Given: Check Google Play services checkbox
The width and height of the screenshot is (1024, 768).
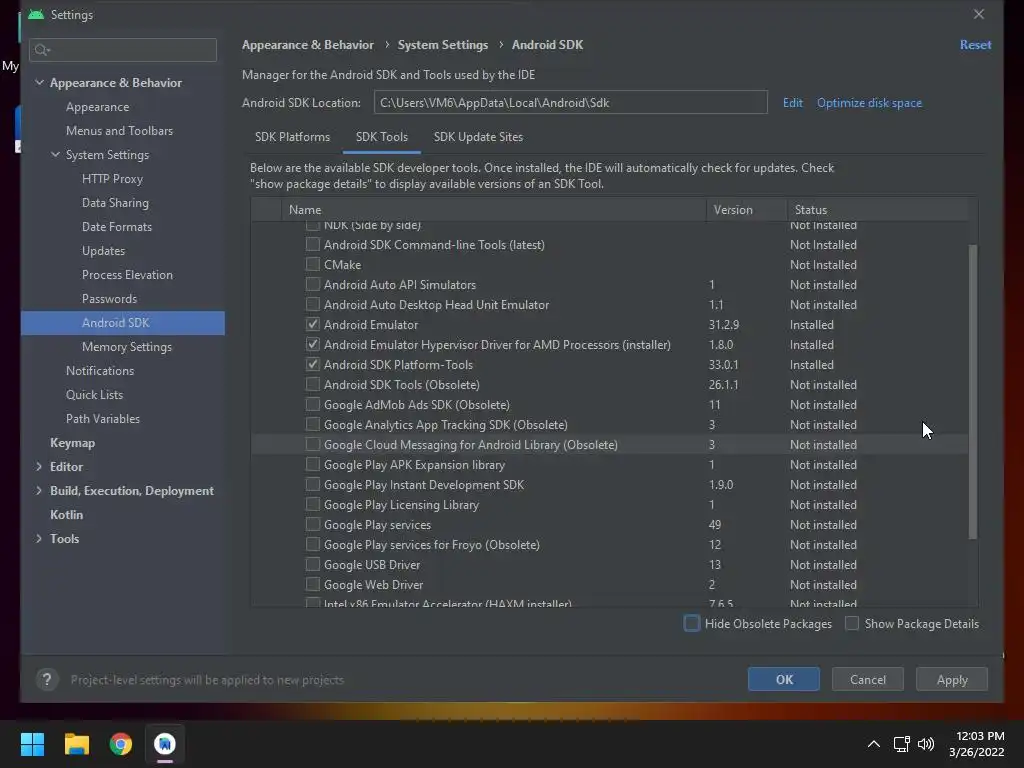Looking at the screenshot, I should [x=313, y=524].
